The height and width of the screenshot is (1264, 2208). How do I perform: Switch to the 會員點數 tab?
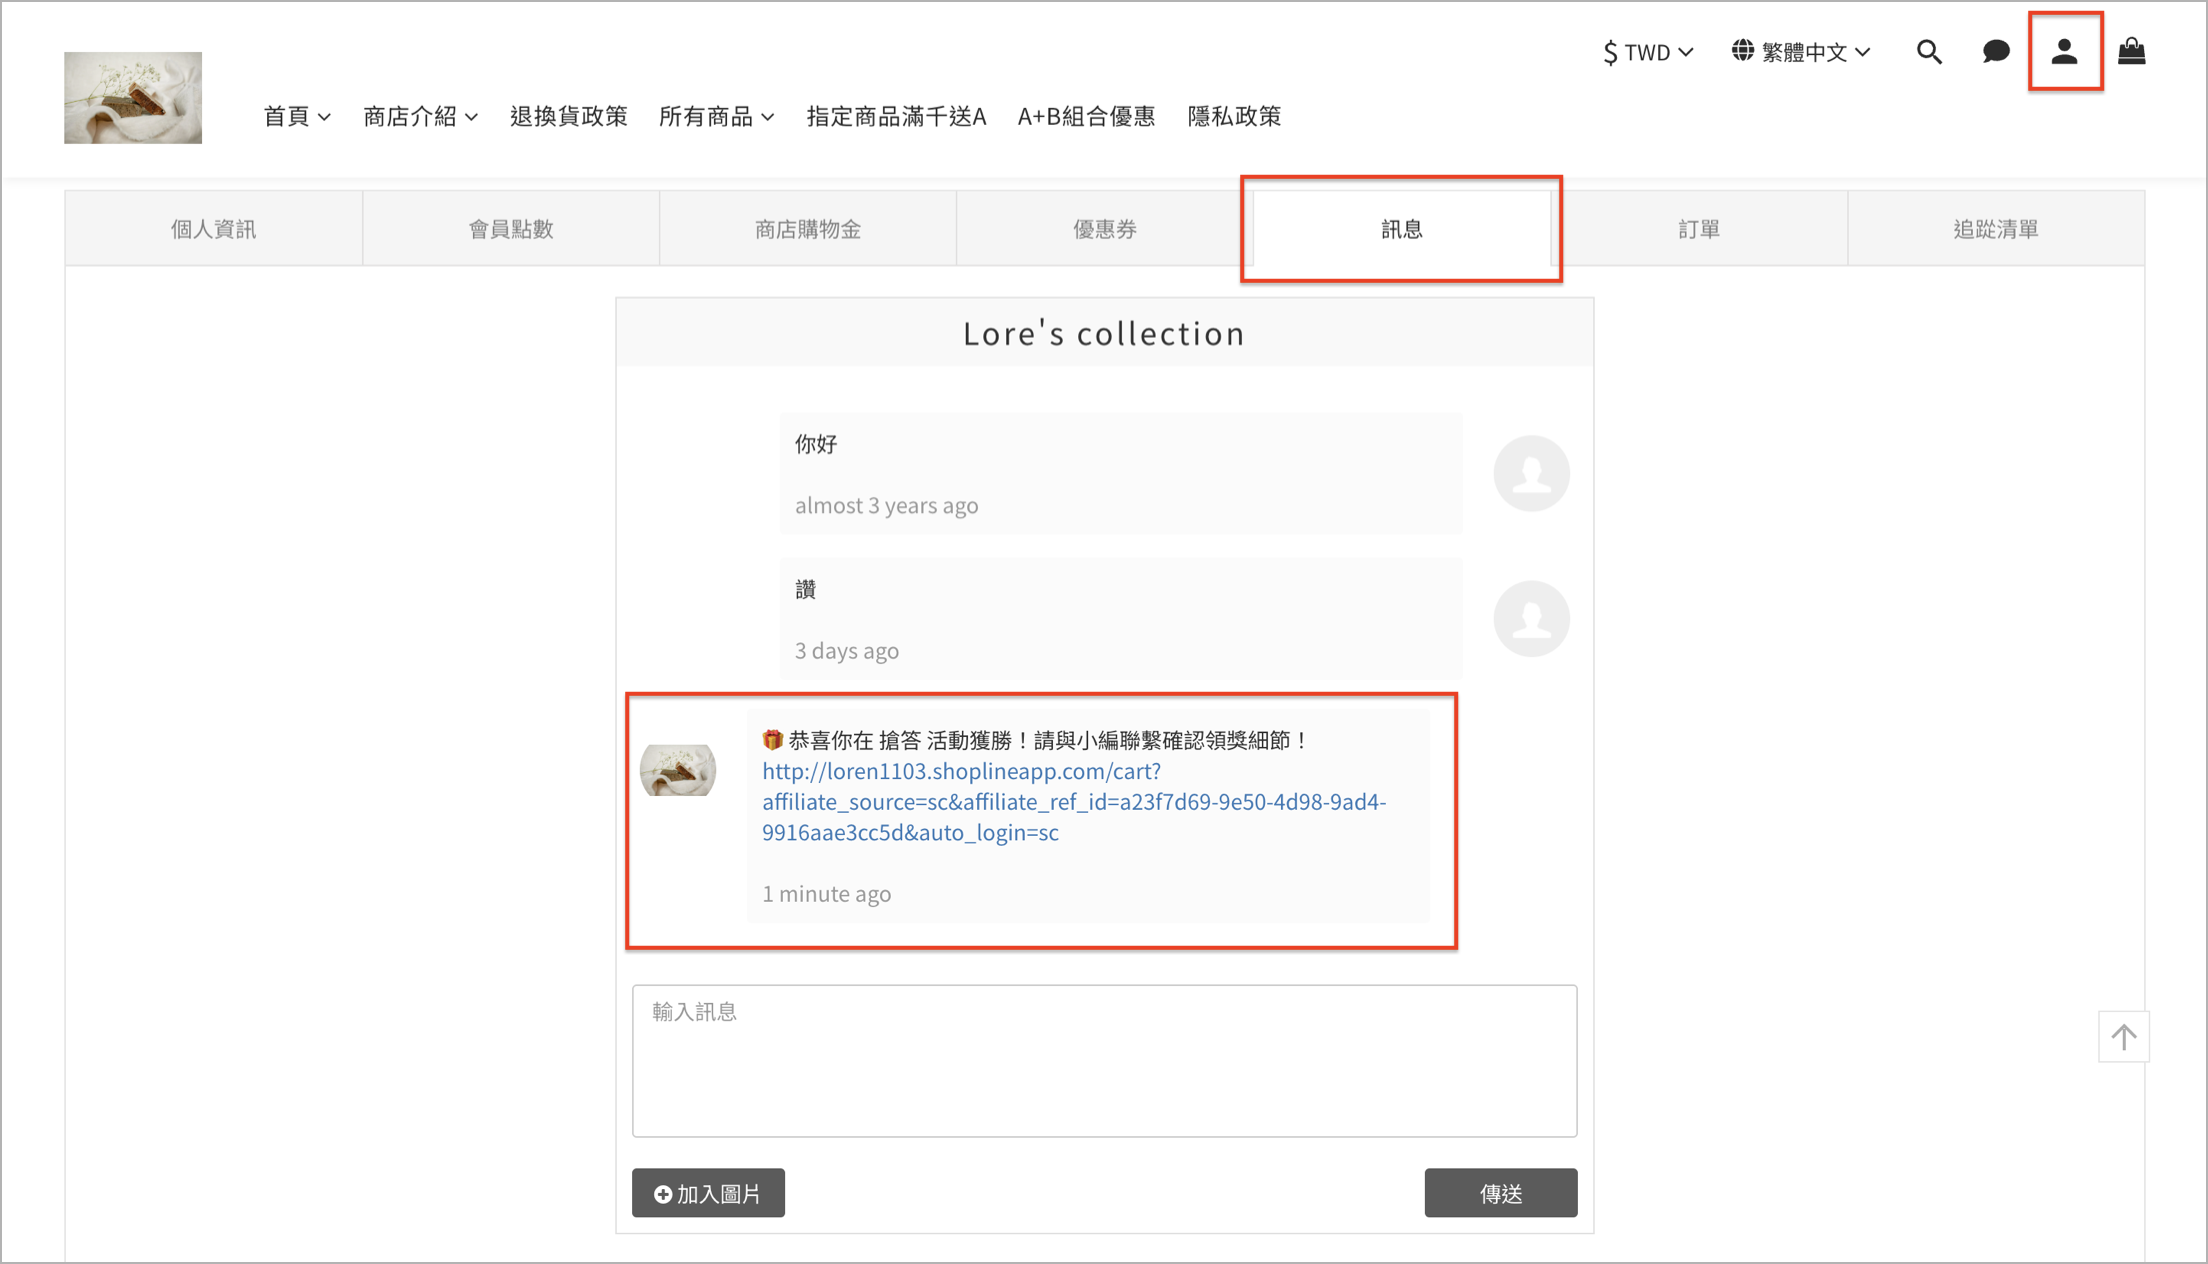point(511,229)
